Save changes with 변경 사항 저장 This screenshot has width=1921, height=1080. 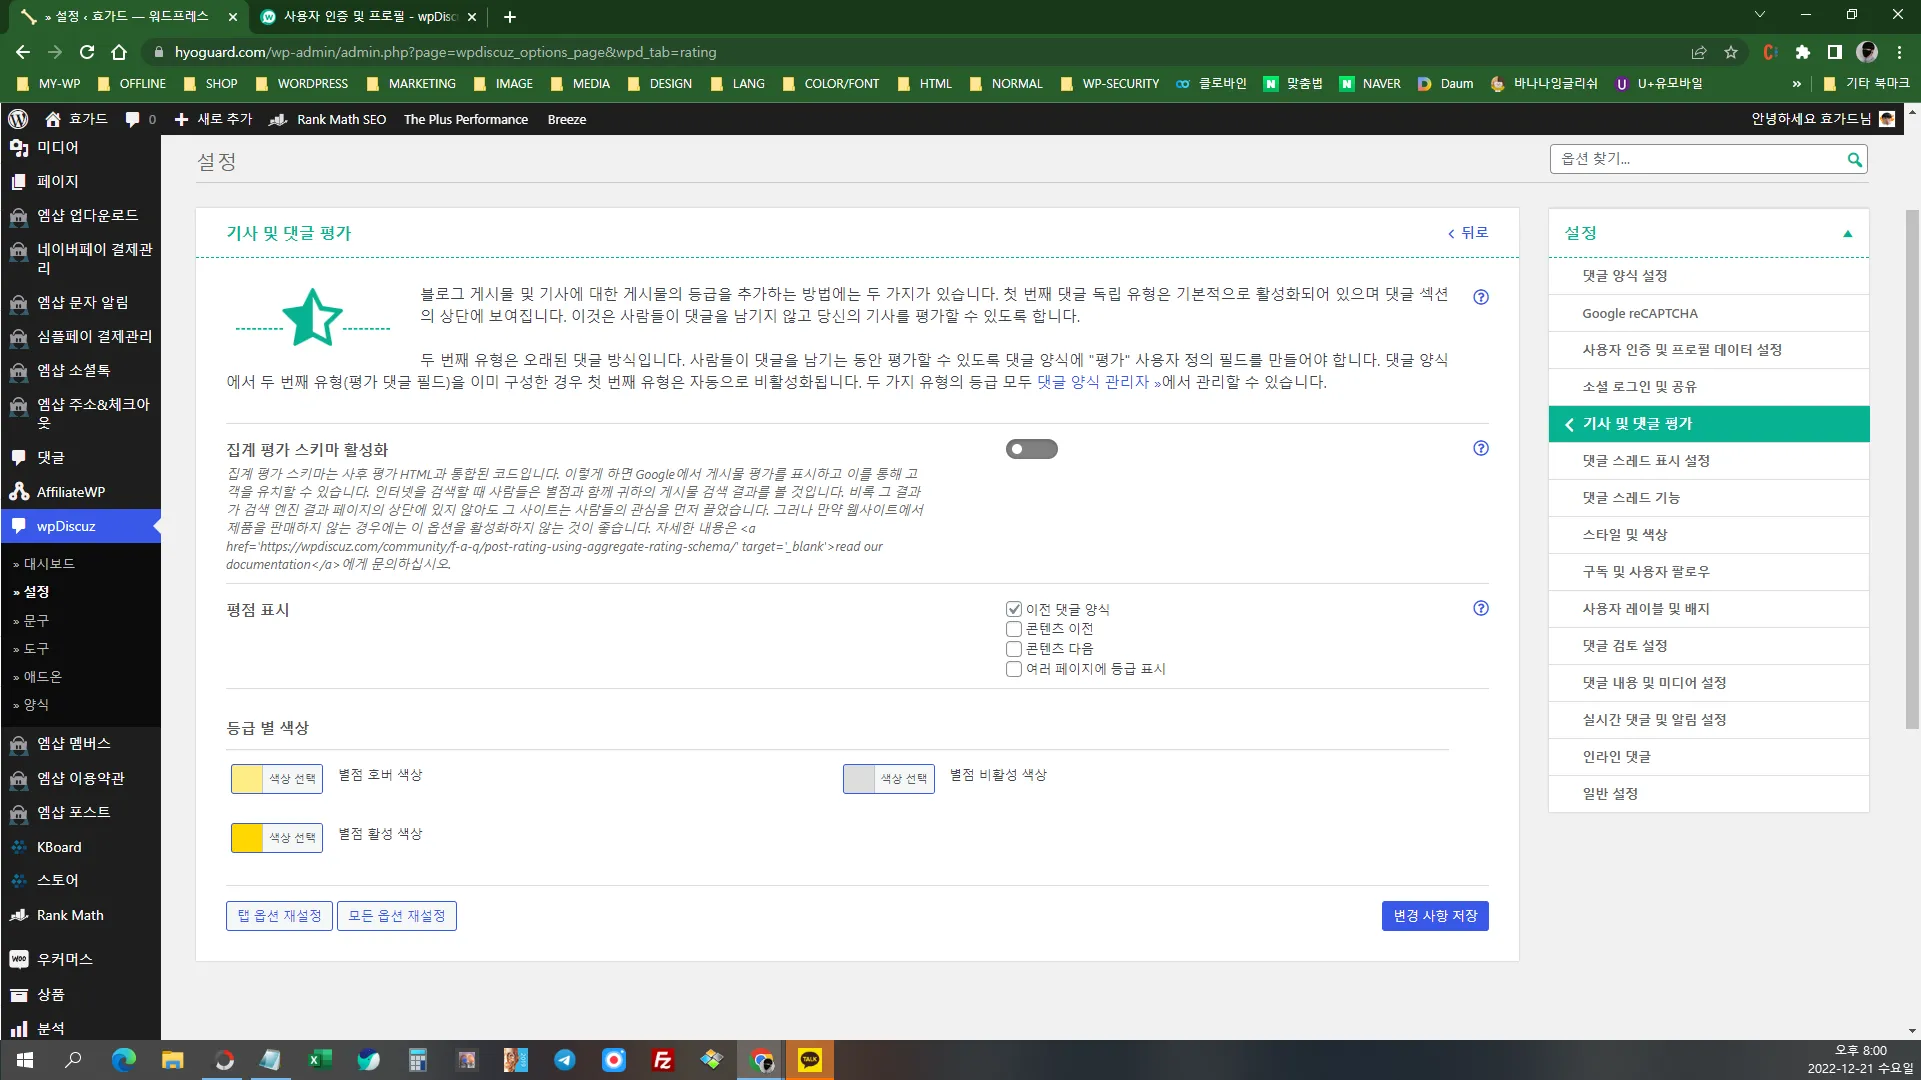1435,916
